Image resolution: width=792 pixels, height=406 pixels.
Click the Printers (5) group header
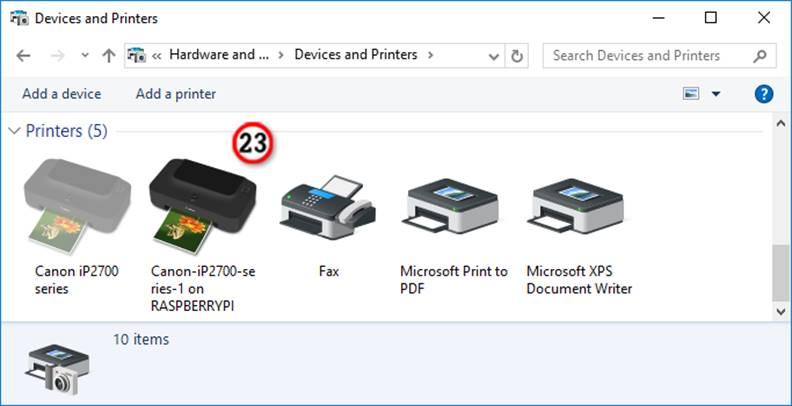(67, 131)
